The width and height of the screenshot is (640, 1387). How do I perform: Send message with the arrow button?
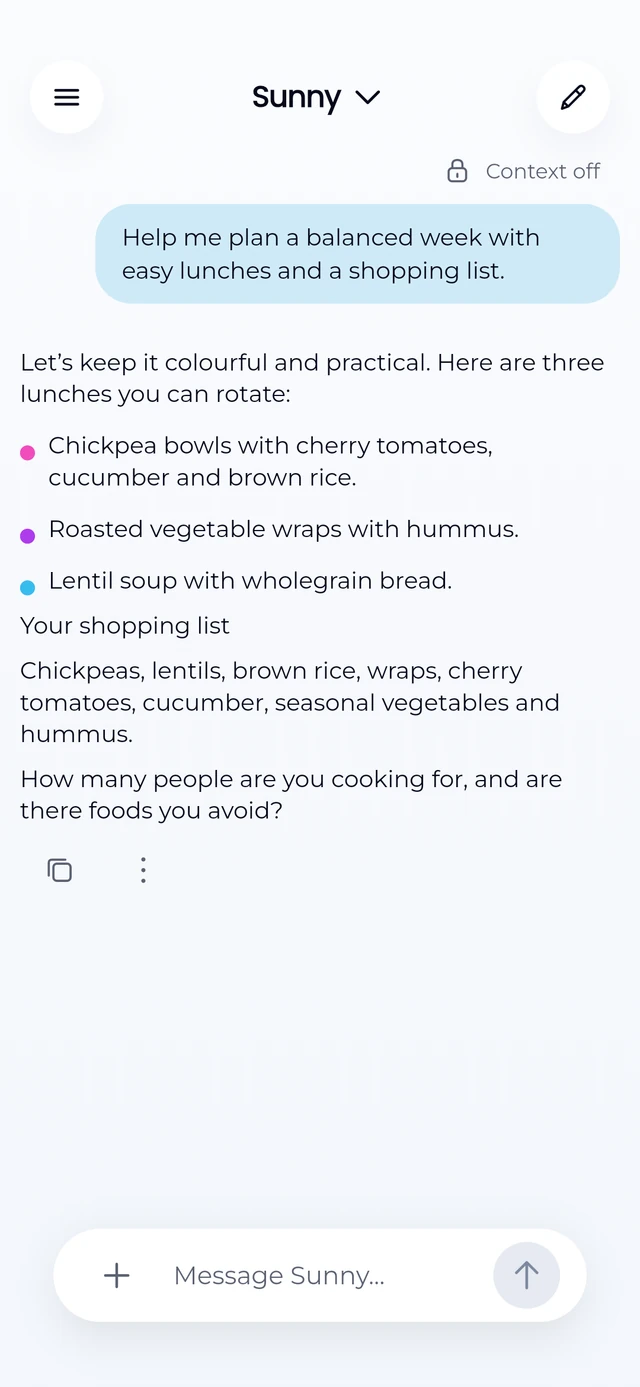coord(526,1275)
